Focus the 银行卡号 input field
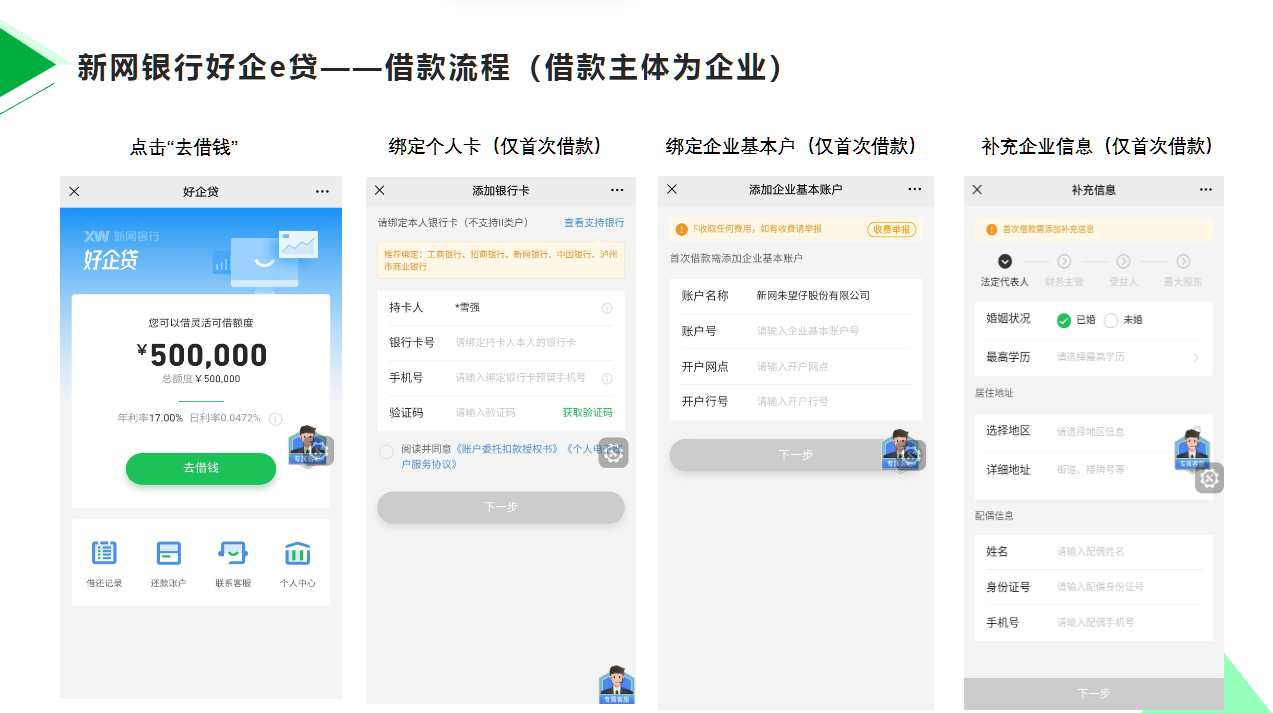The image size is (1273, 713). coord(501,343)
